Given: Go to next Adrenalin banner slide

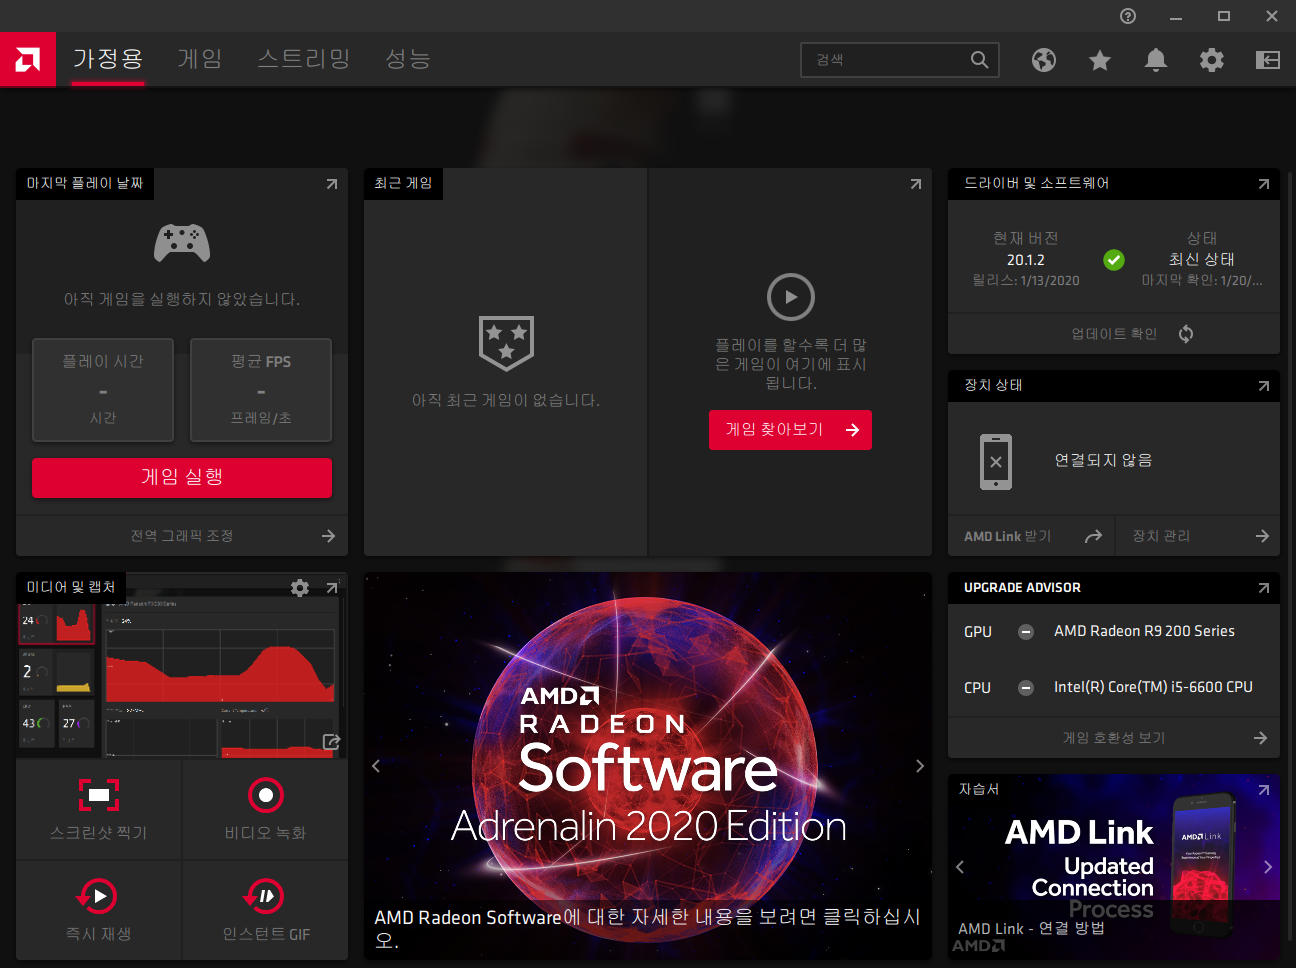Looking at the screenshot, I should coord(920,766).
